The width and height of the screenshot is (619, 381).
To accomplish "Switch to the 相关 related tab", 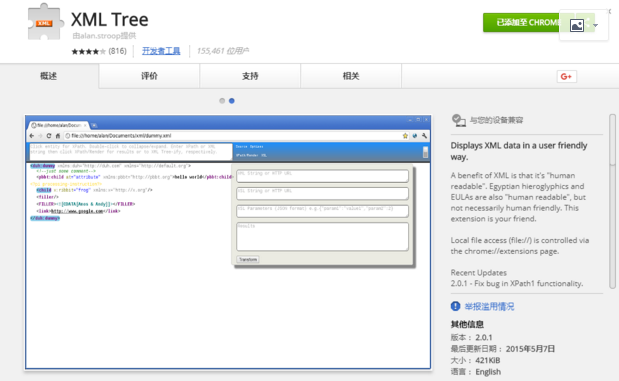I will pyautogui.click(x=351, y=76).
